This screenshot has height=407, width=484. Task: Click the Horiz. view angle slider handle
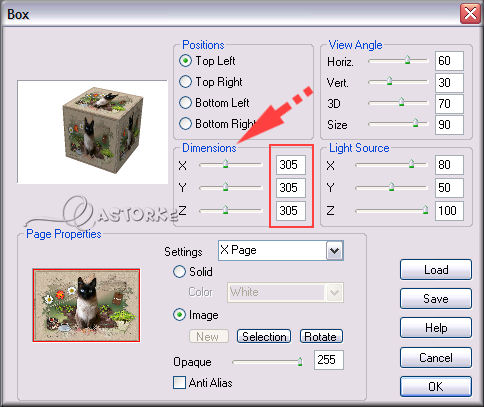[407, 60]
